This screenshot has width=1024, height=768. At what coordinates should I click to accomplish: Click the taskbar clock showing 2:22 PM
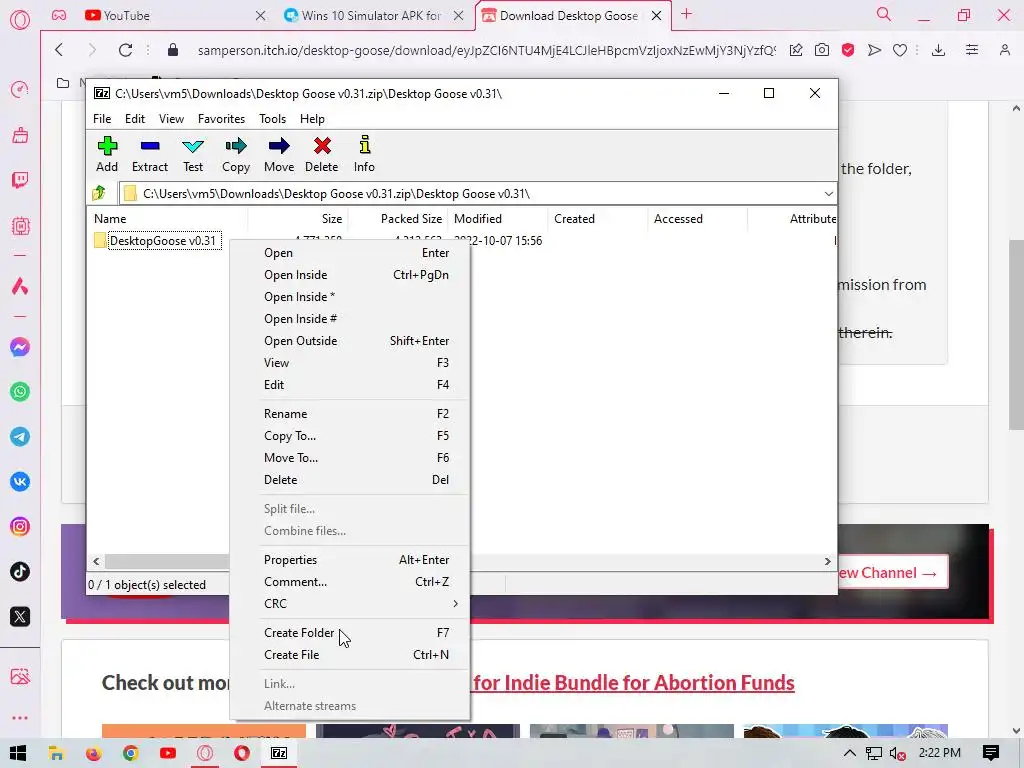point(939,753)
